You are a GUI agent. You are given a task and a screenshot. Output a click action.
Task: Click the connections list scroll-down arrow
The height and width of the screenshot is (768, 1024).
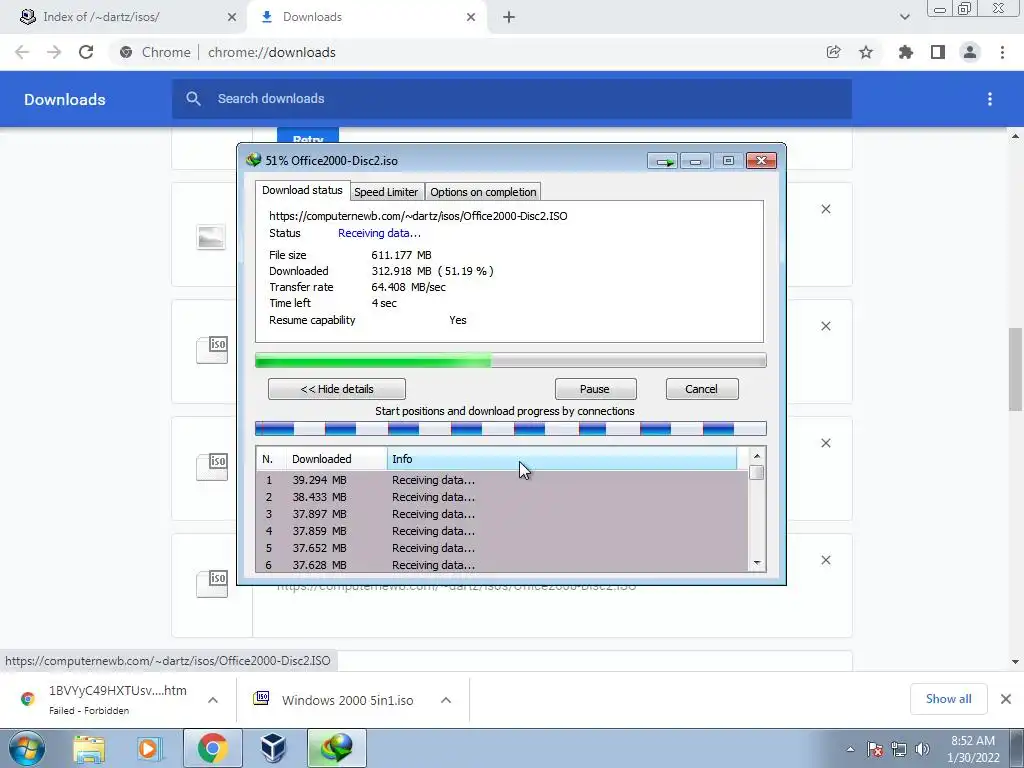(757, 563)
